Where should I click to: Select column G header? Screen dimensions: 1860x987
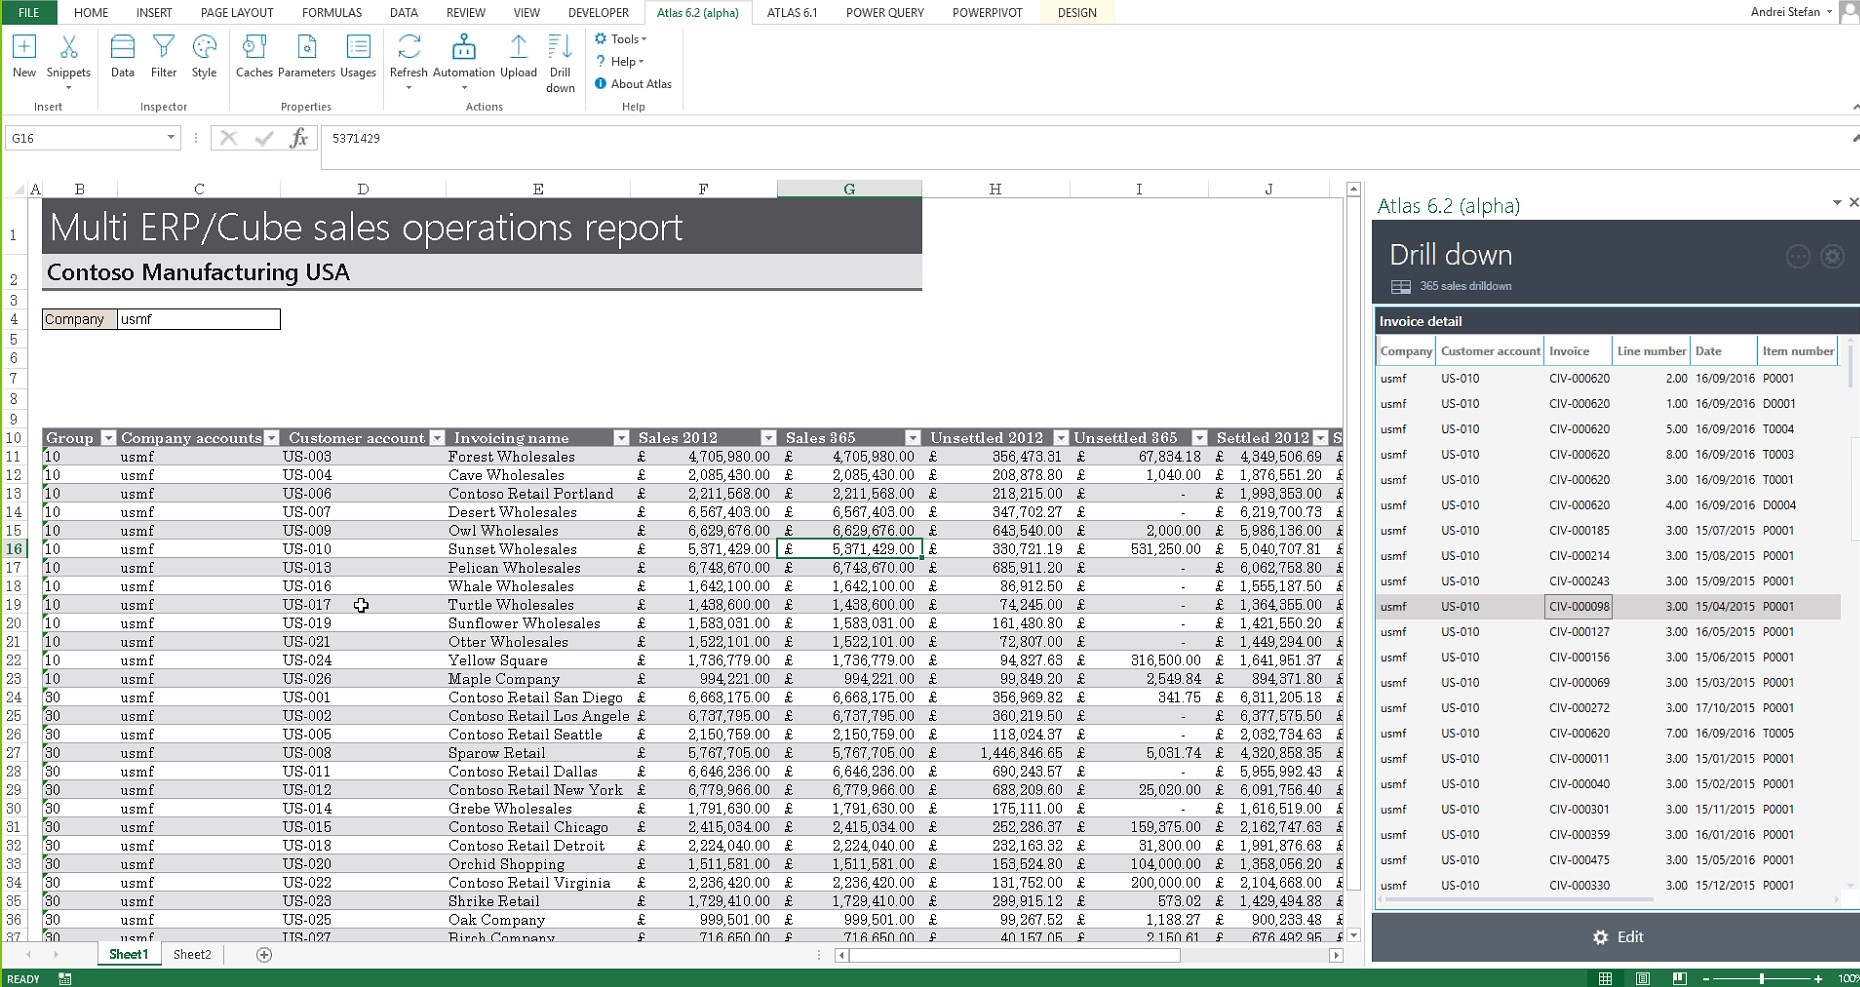(849, 189)
